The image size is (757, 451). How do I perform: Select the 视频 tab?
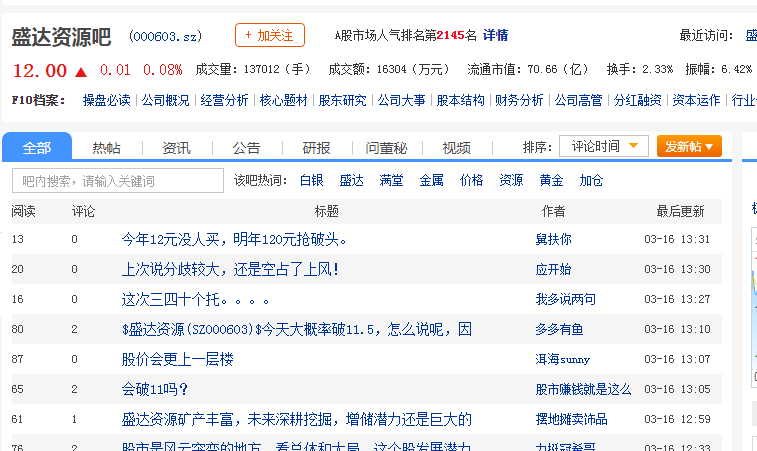point(456,148)
